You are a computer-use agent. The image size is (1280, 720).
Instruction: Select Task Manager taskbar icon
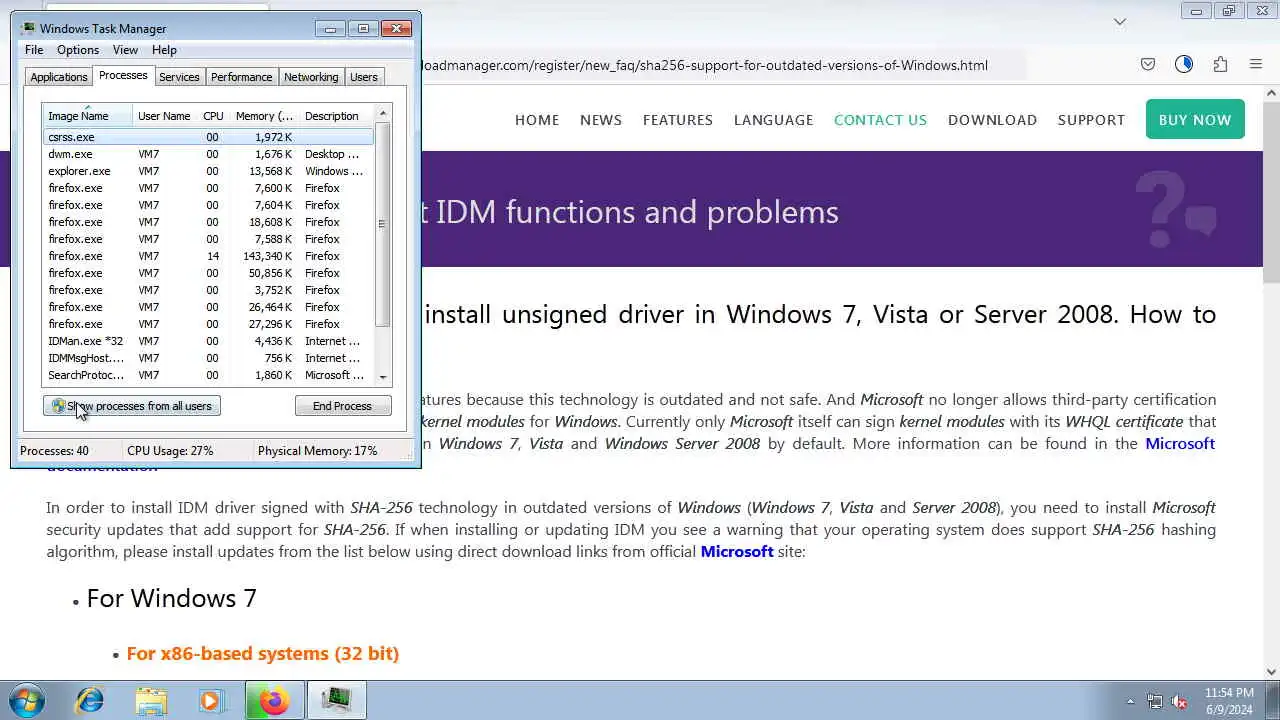coord(336,700)
